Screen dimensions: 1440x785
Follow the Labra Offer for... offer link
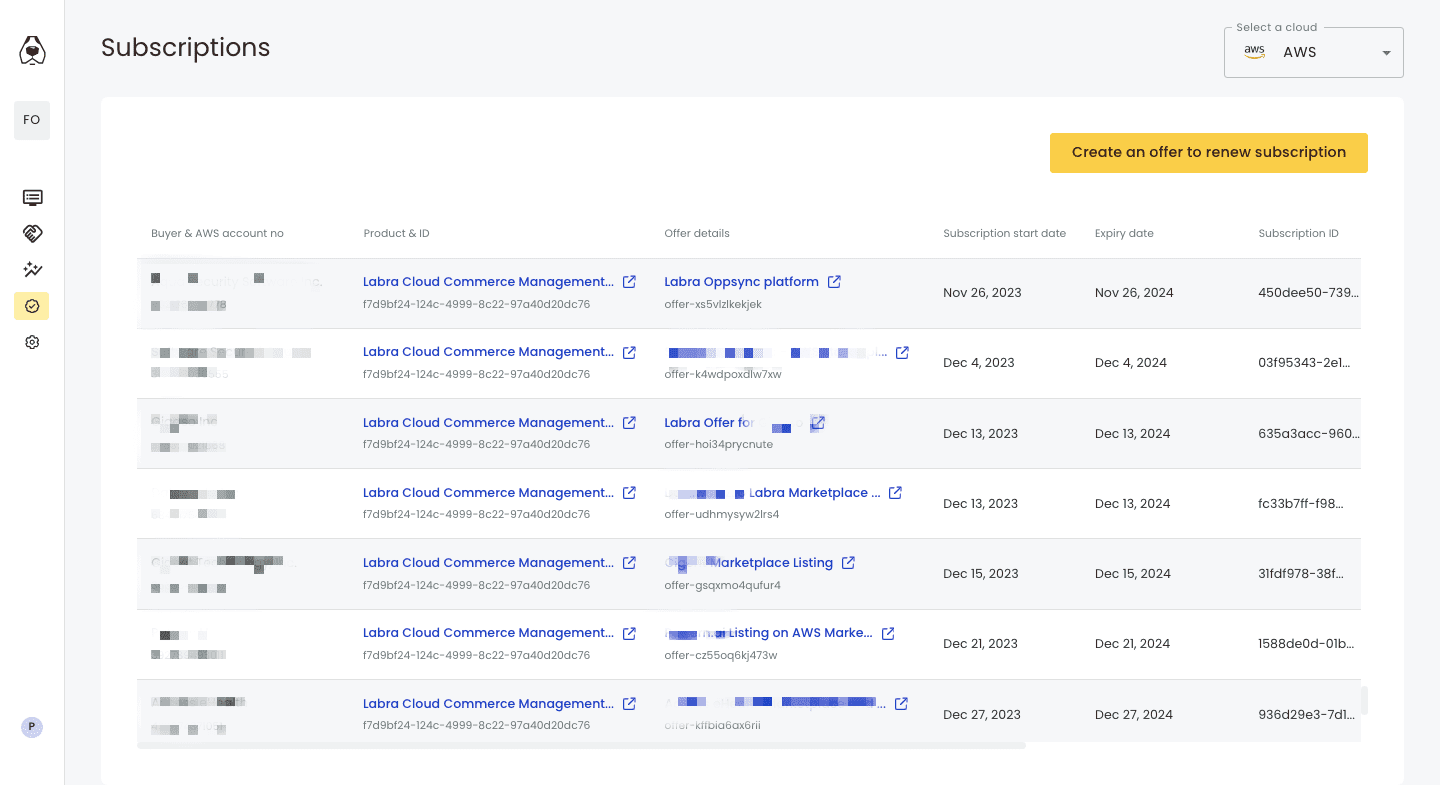[710, 423]
